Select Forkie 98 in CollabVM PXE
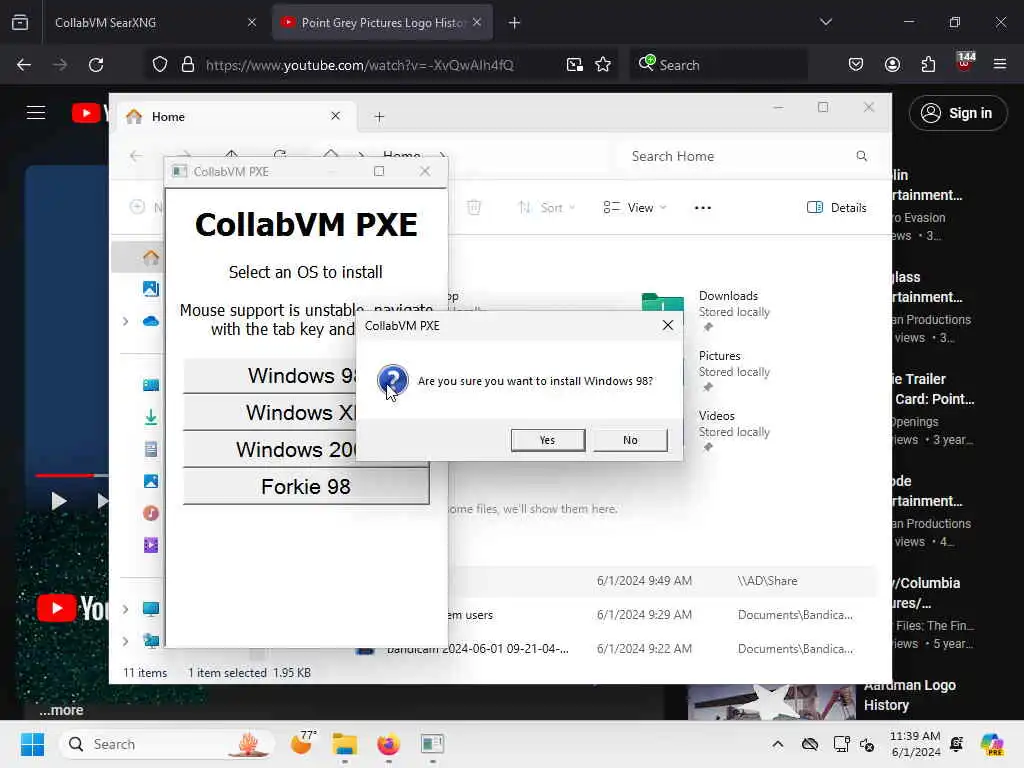The height and width of the screenshot is (768, 1024). (x=306, y=487)
